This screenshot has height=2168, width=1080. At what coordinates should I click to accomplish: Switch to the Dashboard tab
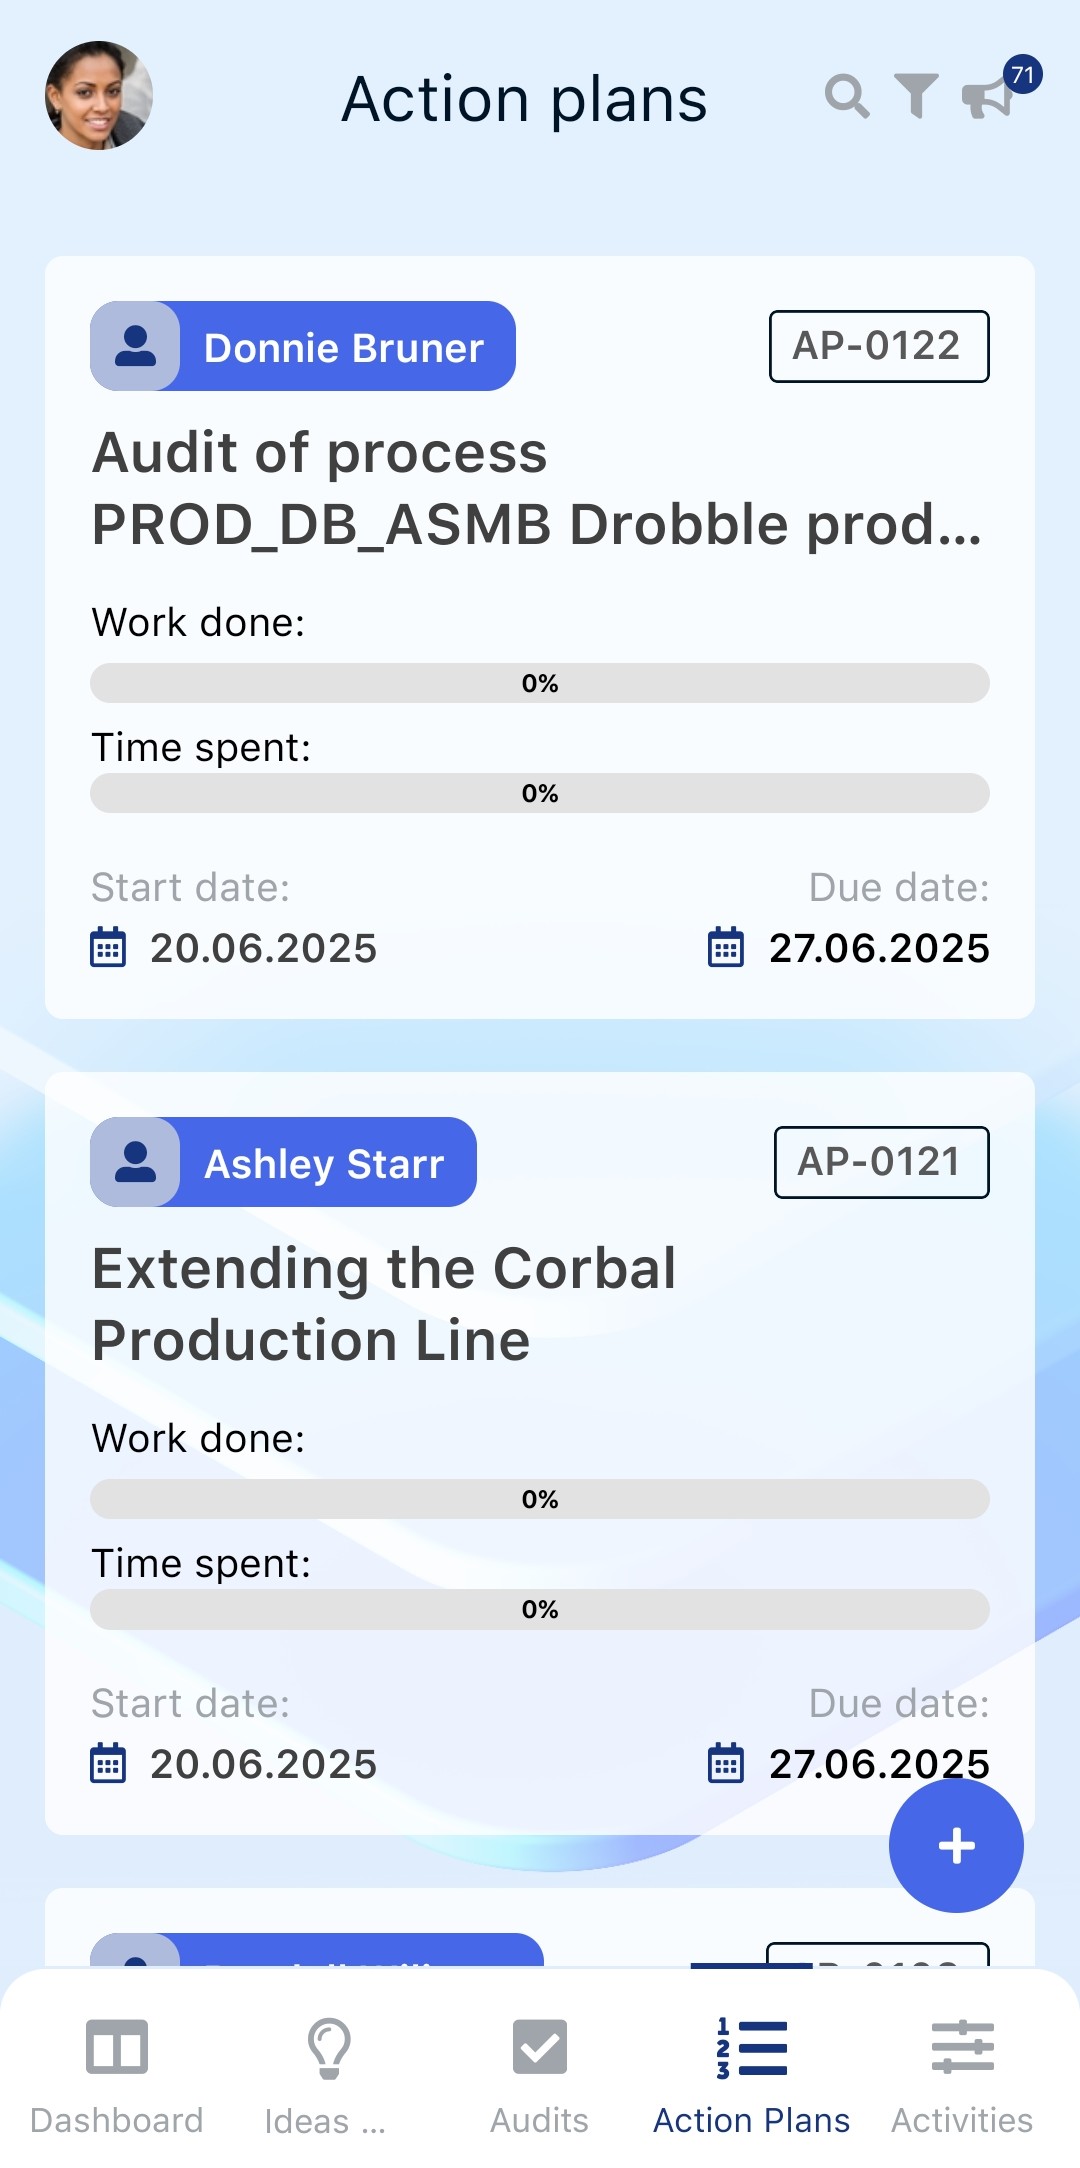point(117,2074)
